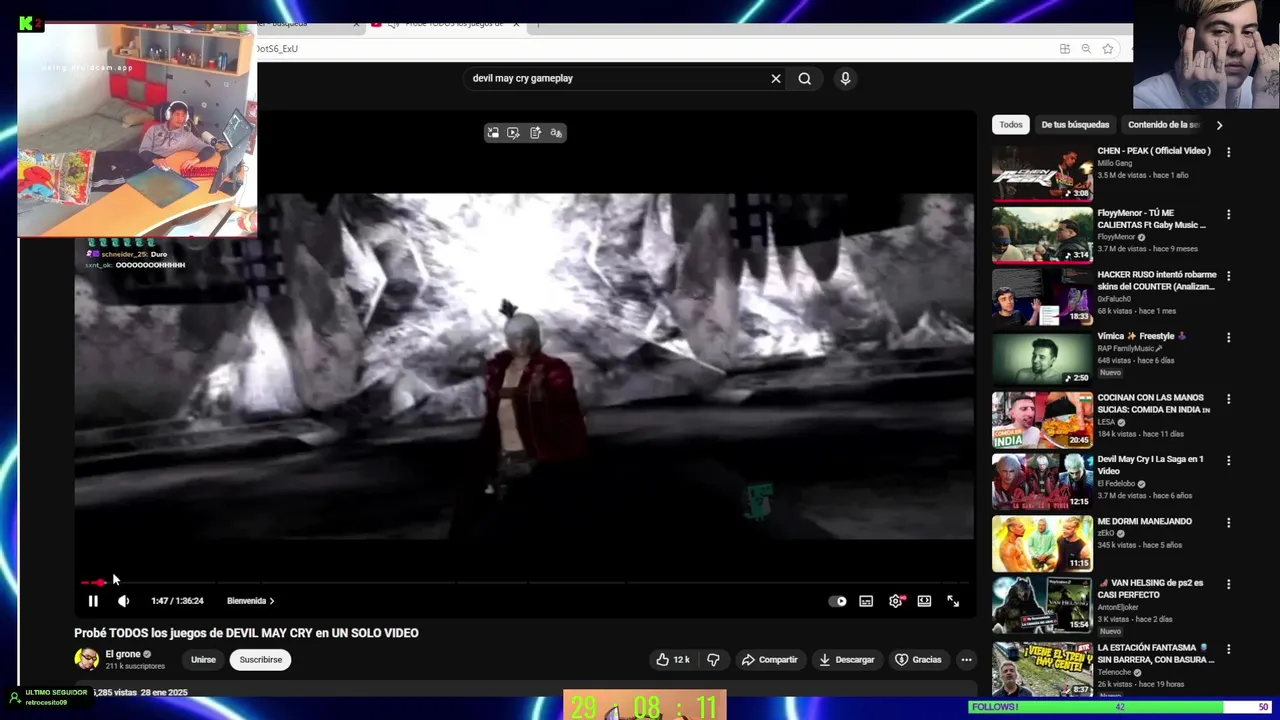Exit fullscreen with the bottom-right player icon
Screen dimensions: 1280x720
953,601
